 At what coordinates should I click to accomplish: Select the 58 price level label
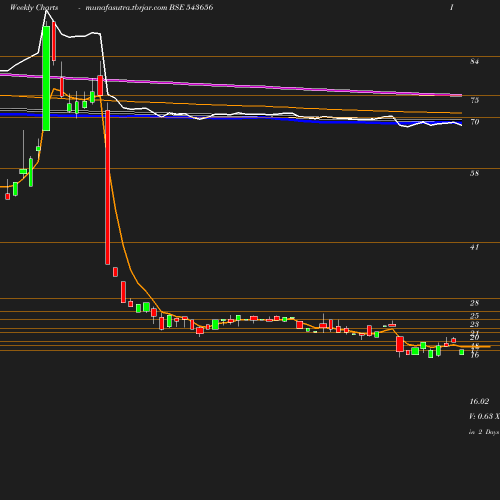pyautogui.click(x=474, y=173)
